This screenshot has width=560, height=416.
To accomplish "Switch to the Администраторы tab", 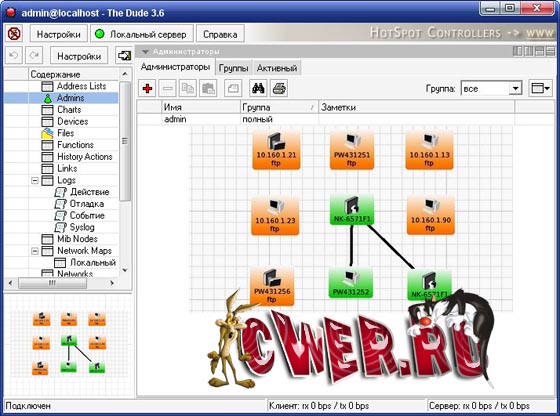I will coord(175,67).
